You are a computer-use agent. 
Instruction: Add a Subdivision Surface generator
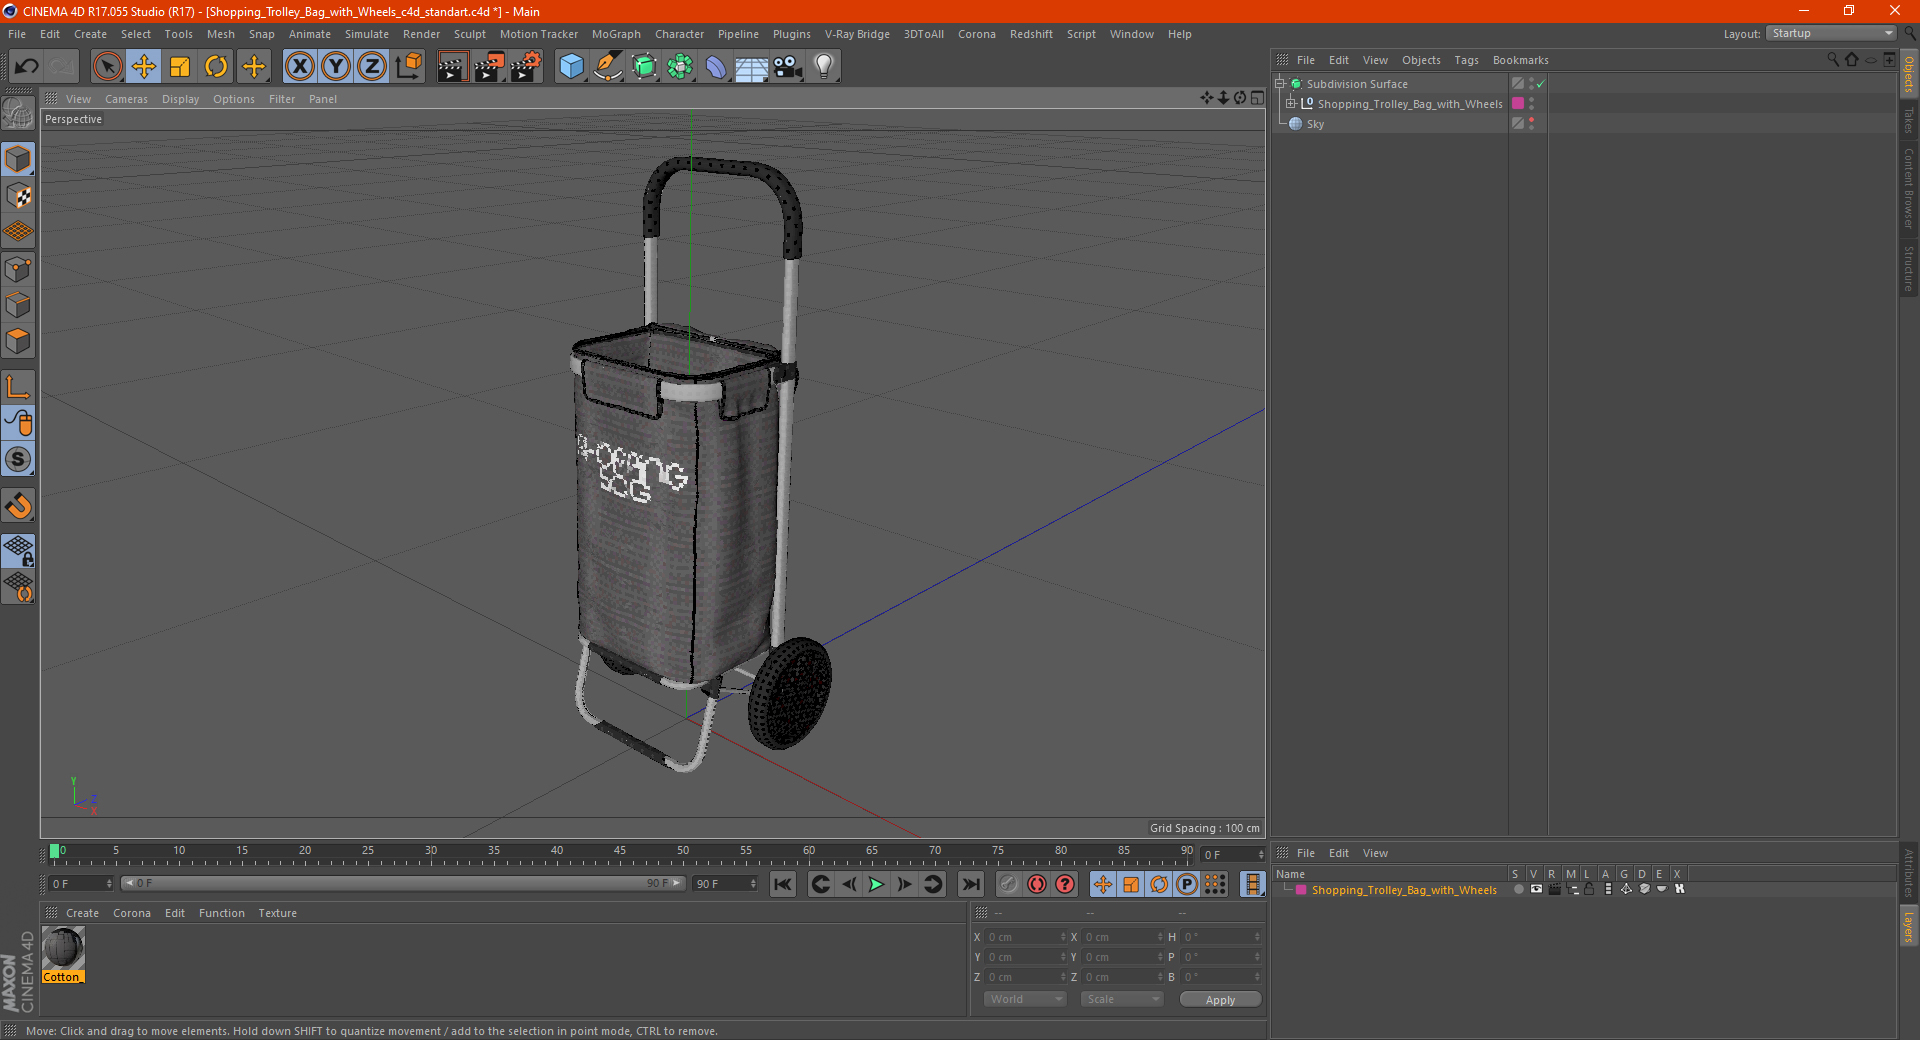(644, 67)
